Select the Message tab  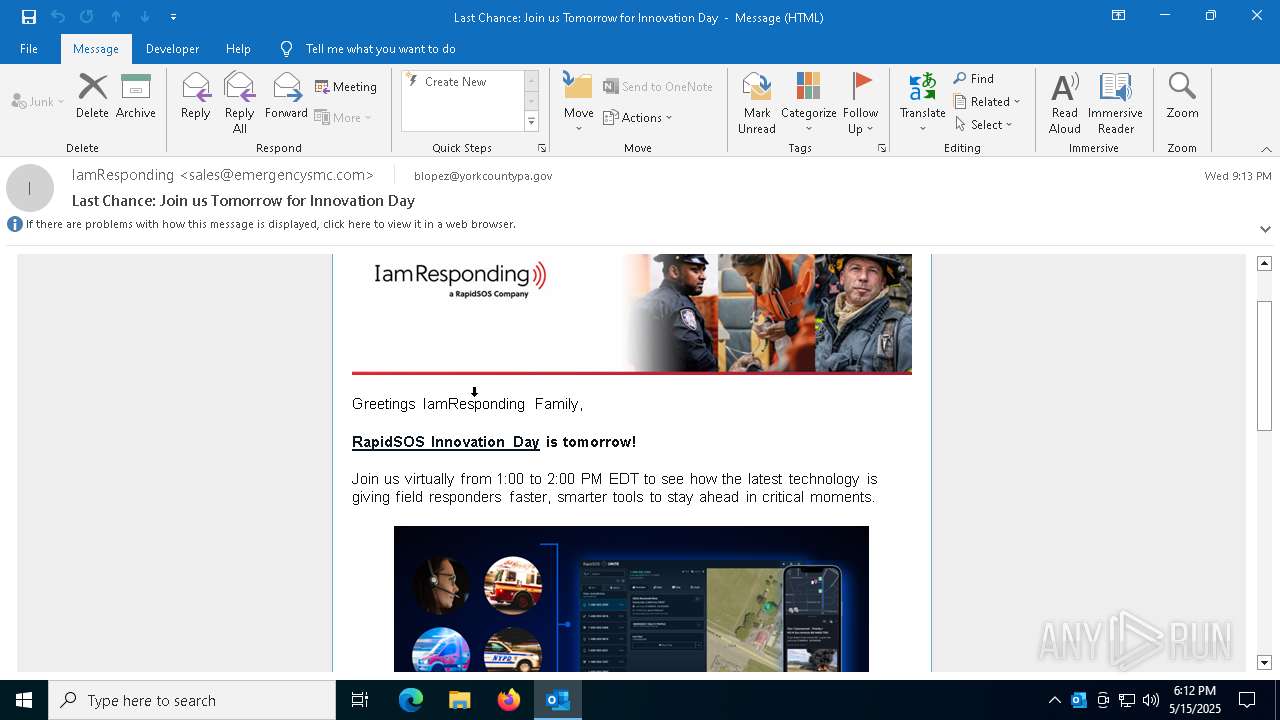click(96, 49)
